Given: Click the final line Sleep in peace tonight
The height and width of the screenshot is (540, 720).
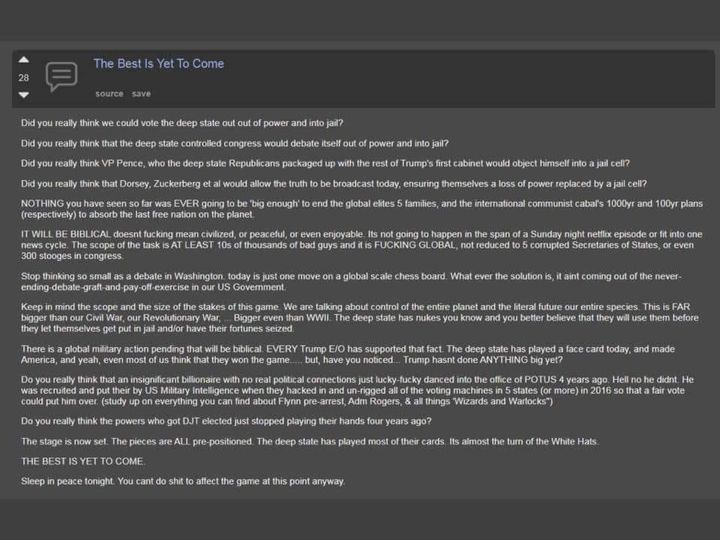Looking at the screenshot, I should (x=183, y=481).
